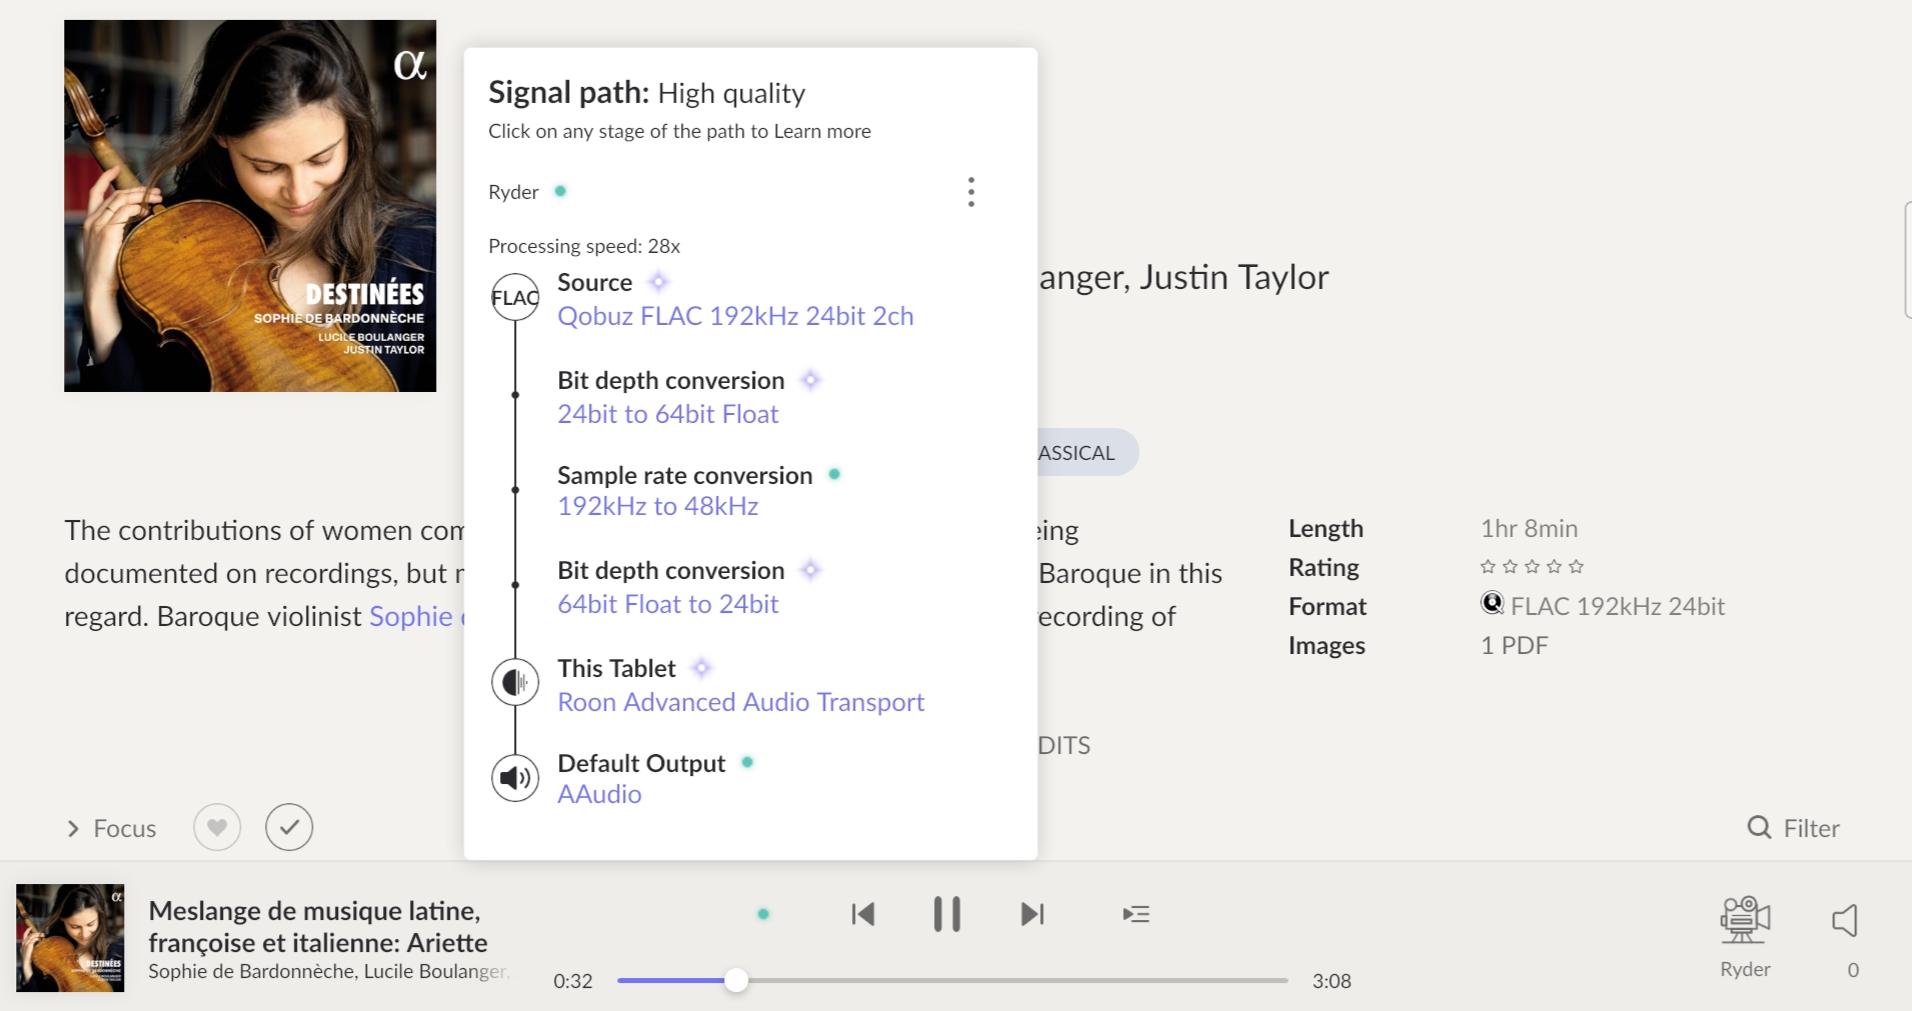Image resolution: width=1912 pixels, height=1011 pixels.
Task: Click the FLAC 192kHz 24bit format value
Action: point(1617,606)
